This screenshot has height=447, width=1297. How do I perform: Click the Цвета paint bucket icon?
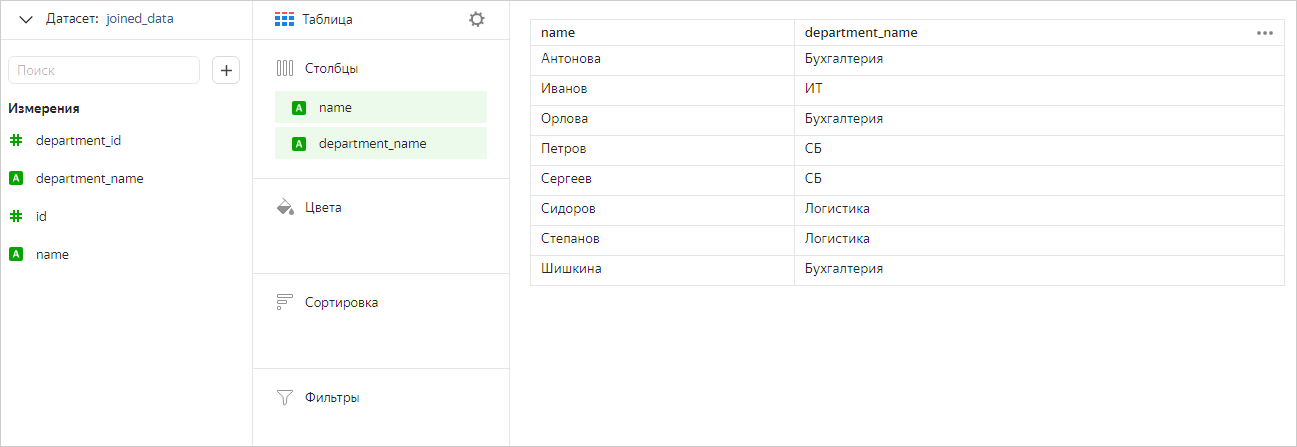click(x=284, y=207)
